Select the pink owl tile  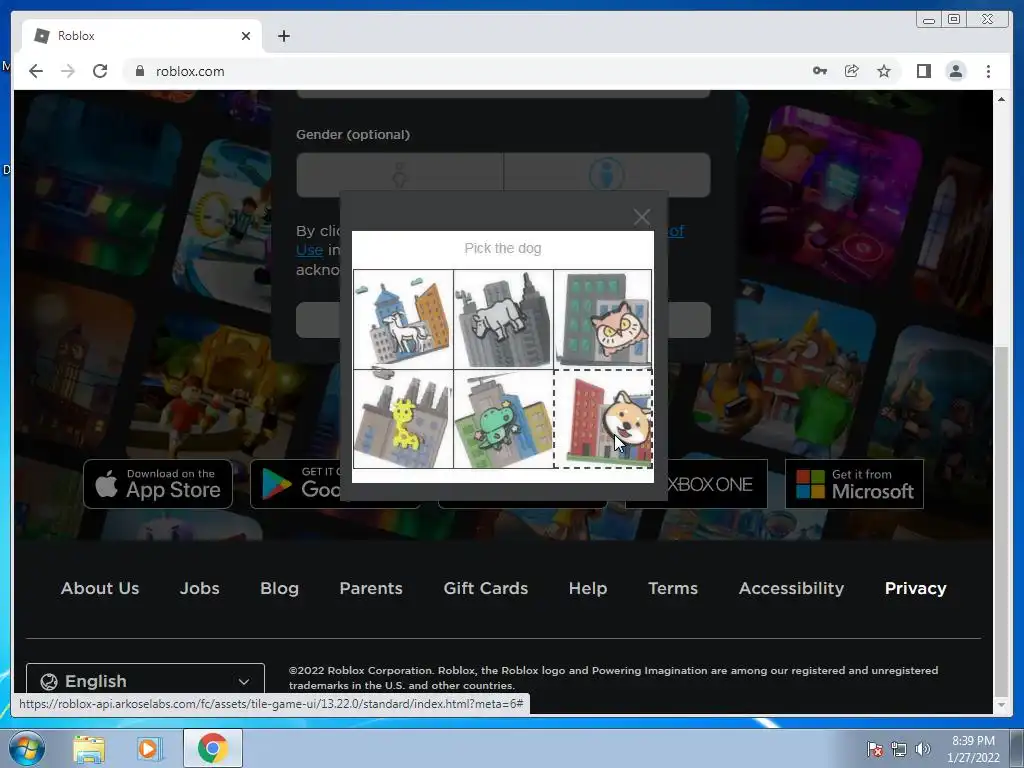click(x=603, y=319)
